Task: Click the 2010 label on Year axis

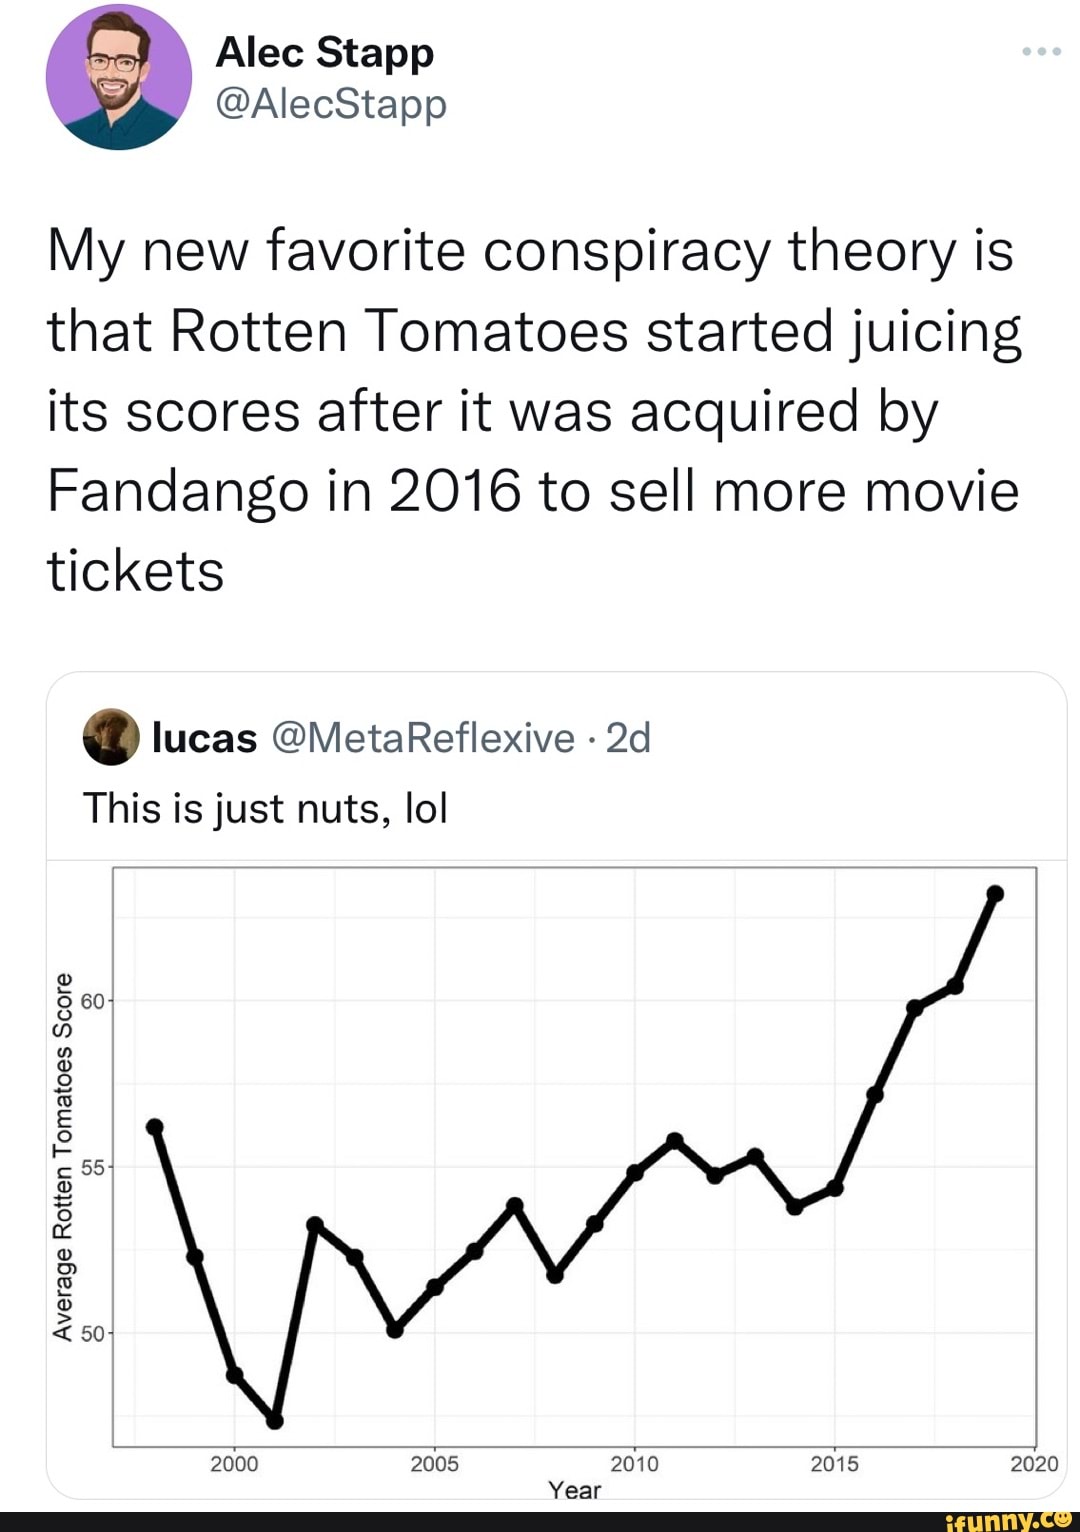Action: click(634, 1464)
